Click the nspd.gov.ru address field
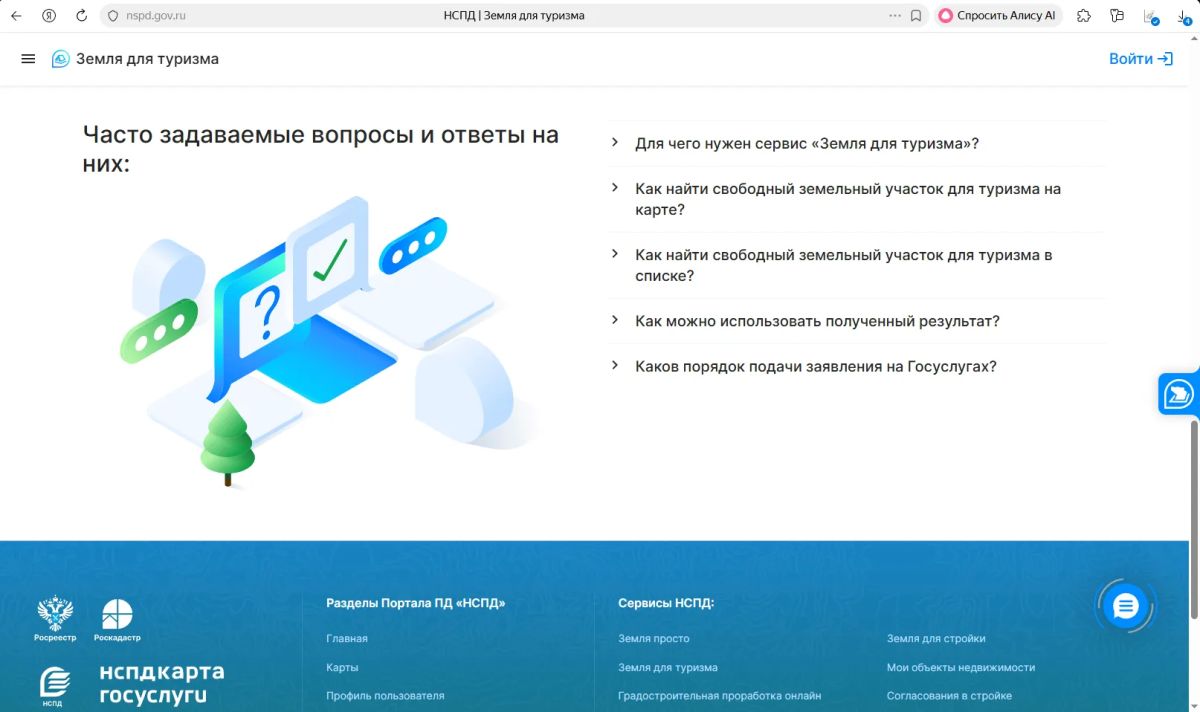This screenshot has width=1200, height=712. coord(156,16)
